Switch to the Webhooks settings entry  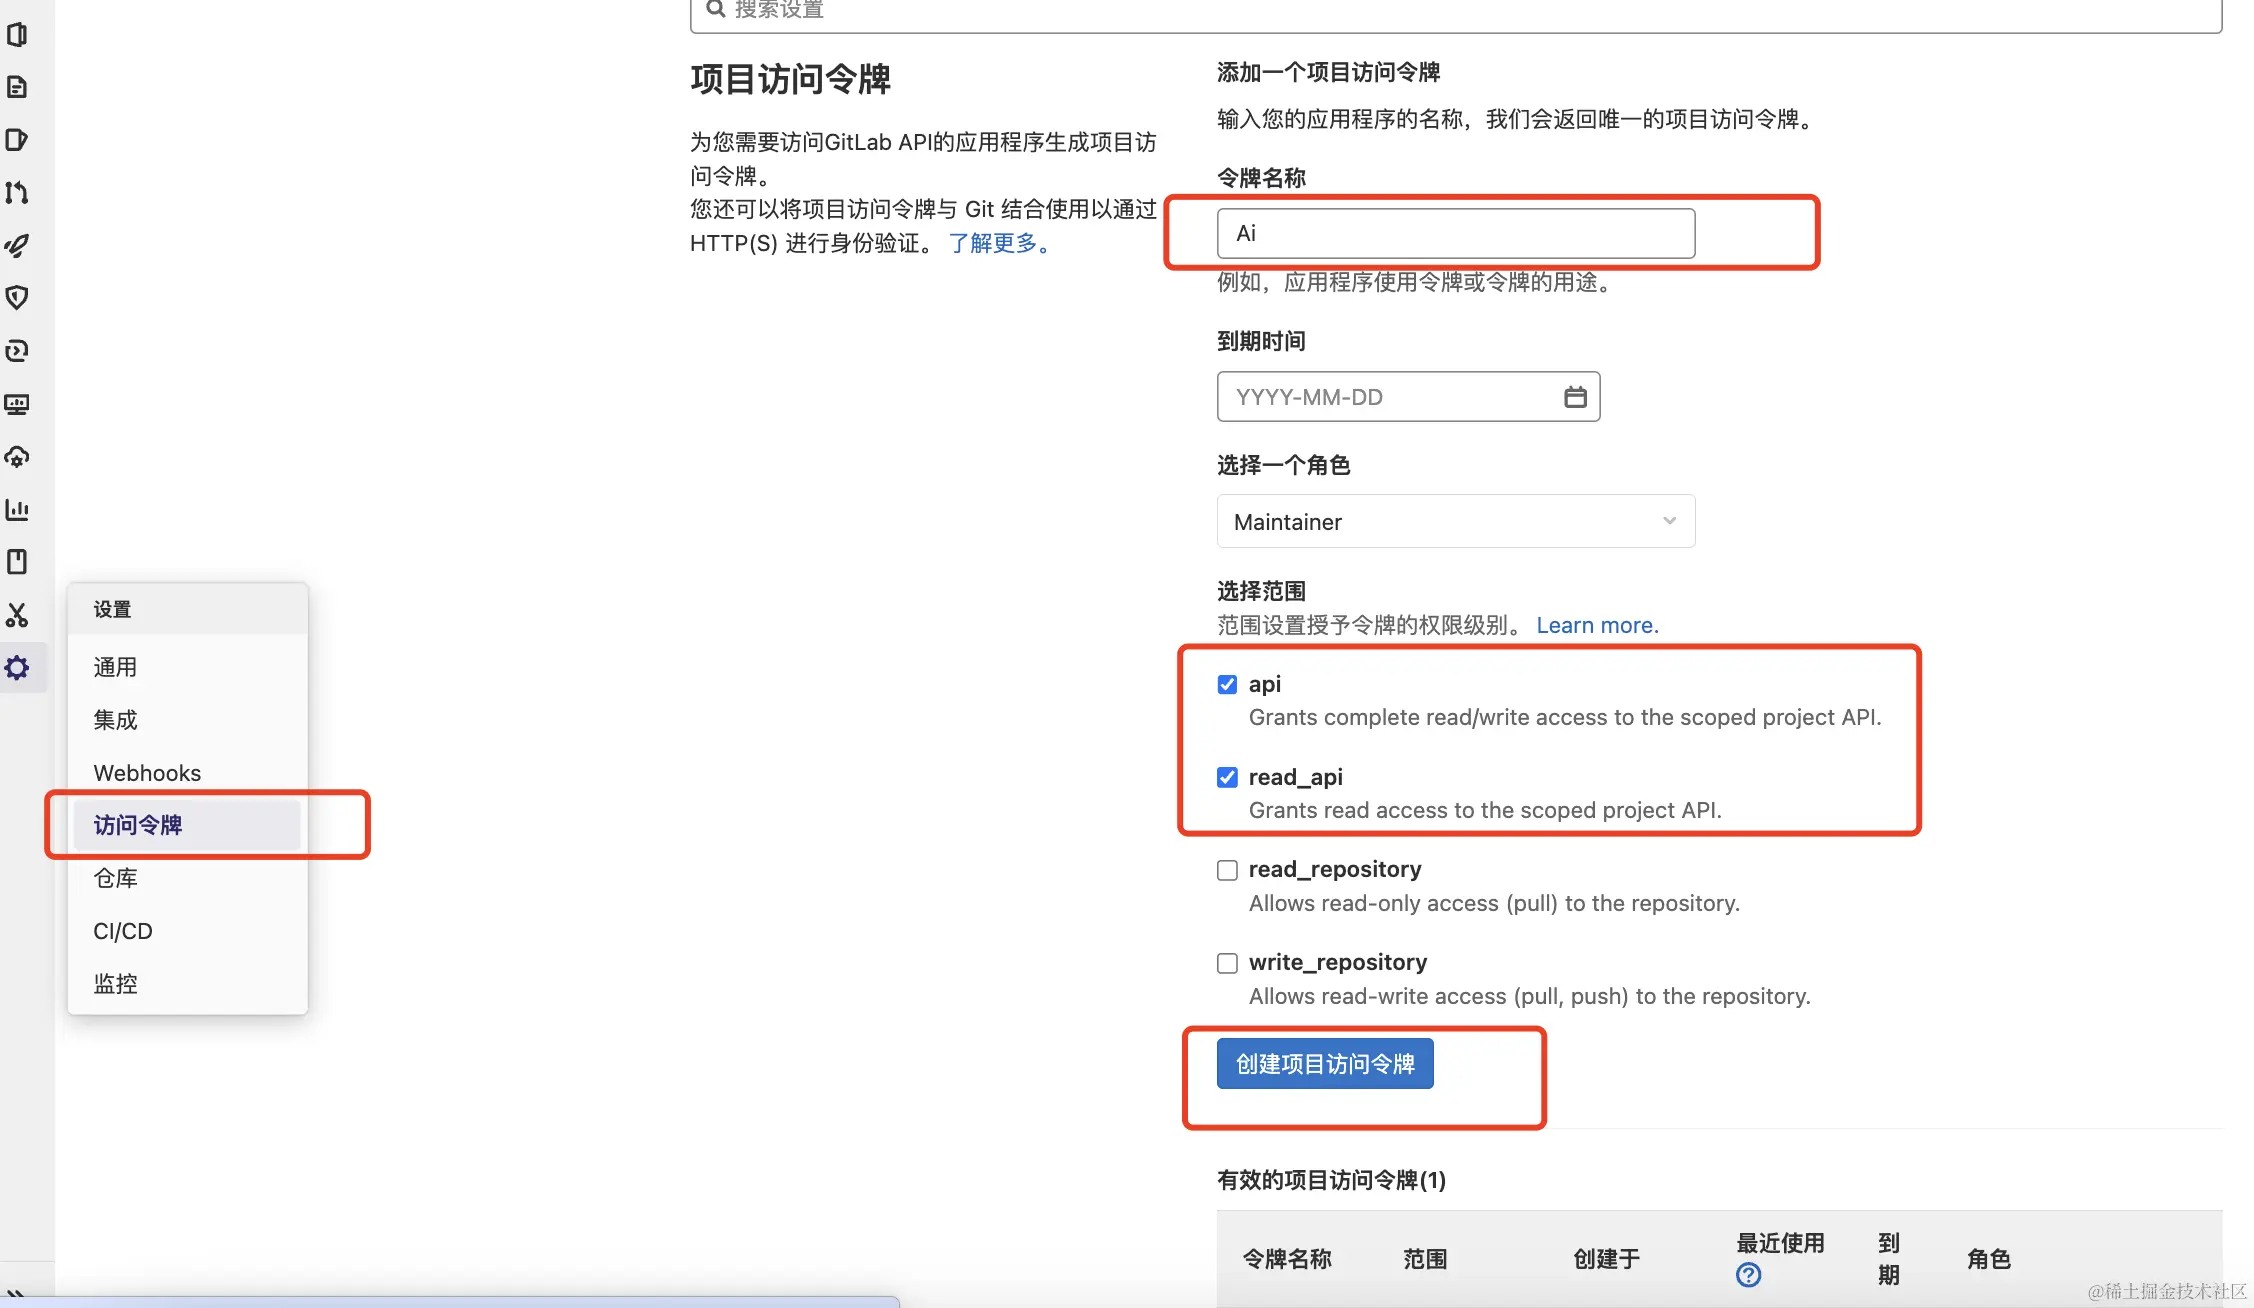[147, 772]
